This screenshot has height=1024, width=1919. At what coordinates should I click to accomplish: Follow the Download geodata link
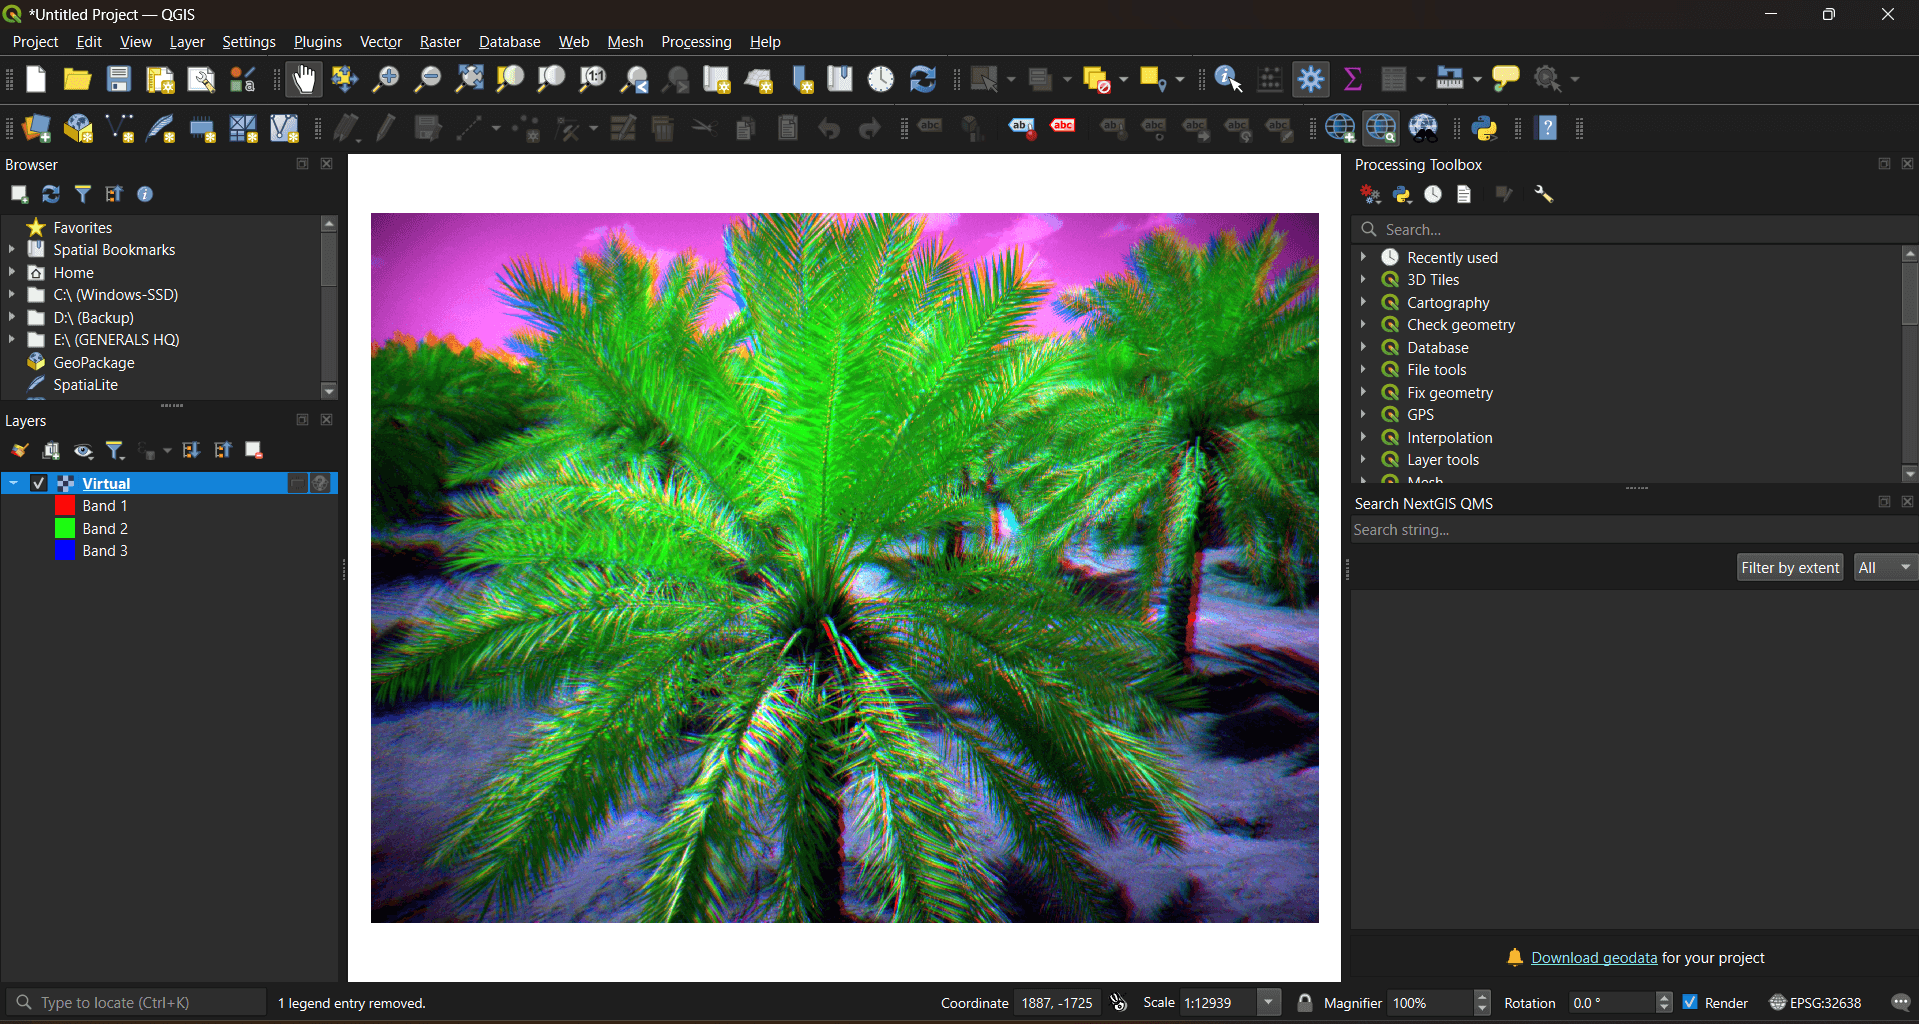pyautogui.click(x=1594, y=958)
